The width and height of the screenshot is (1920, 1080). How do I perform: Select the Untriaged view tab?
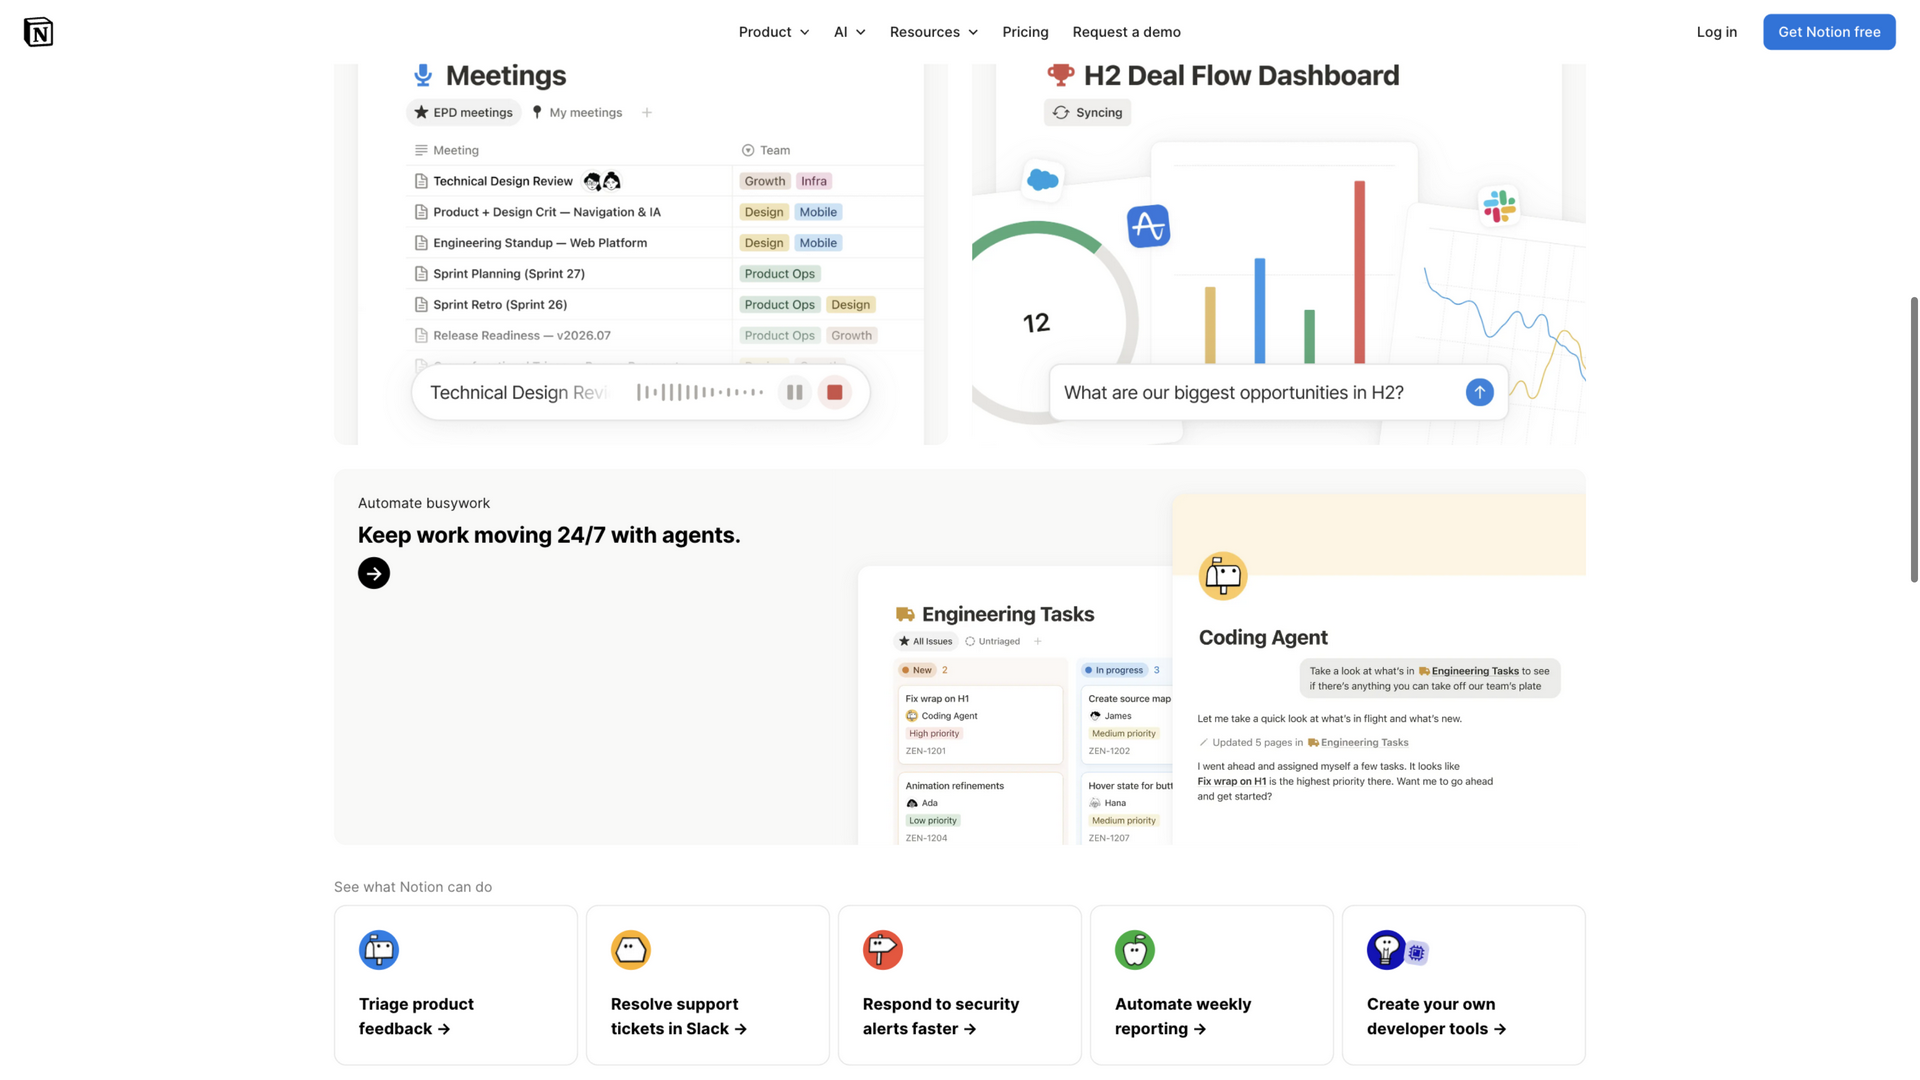pos(993,641)
